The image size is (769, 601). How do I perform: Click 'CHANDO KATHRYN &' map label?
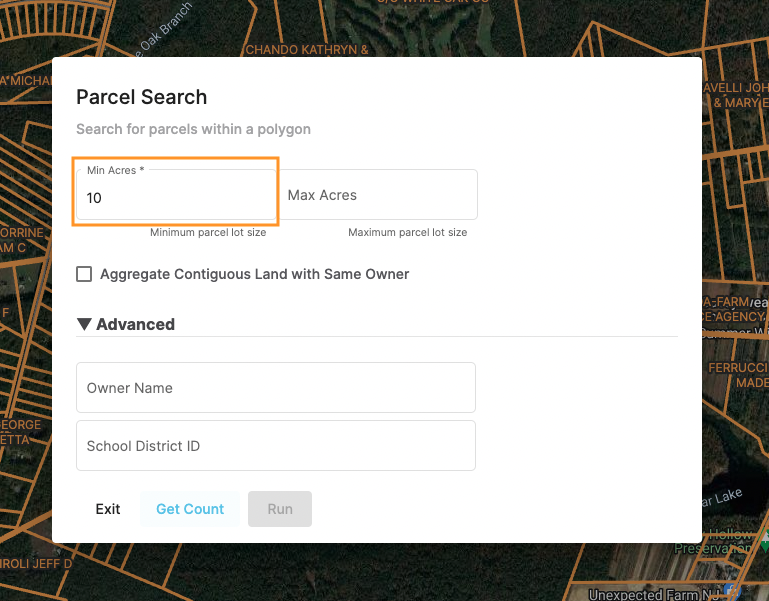click(307, 50)
